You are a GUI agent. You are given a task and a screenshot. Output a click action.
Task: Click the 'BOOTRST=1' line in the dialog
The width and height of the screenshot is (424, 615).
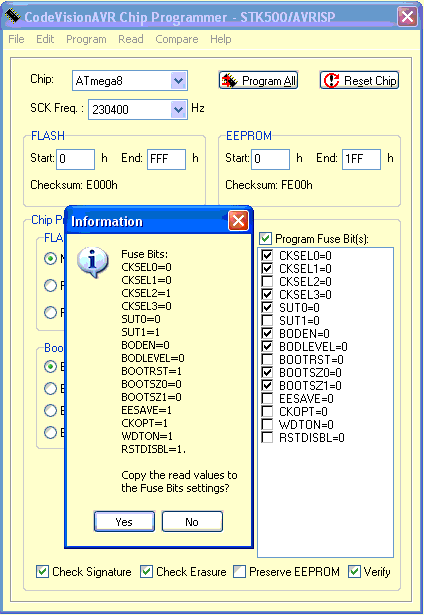point(151,371)
